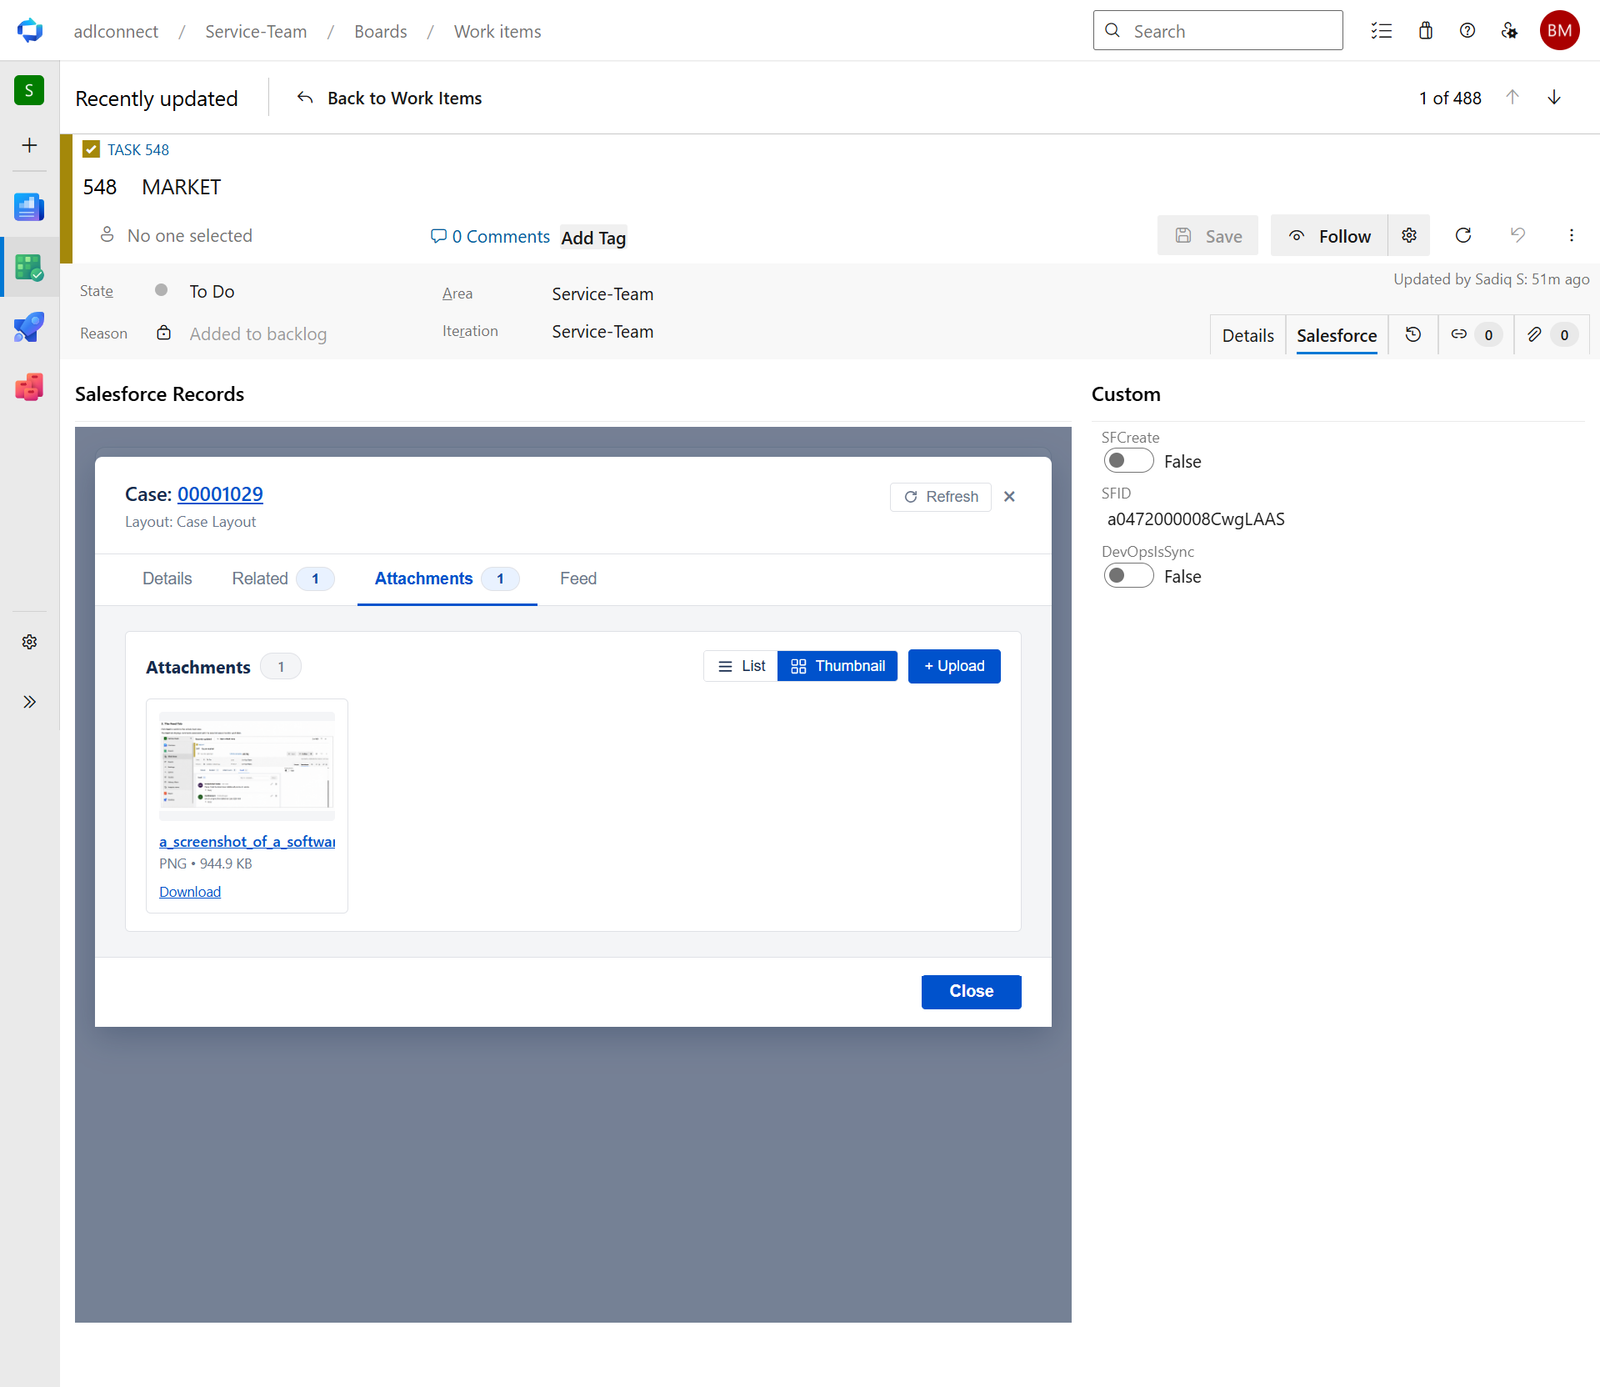The width and height of the screenshot is (1600, 1387).
Task: Open the Overview dashboard icon in sidebar
Action: [29, 207]
